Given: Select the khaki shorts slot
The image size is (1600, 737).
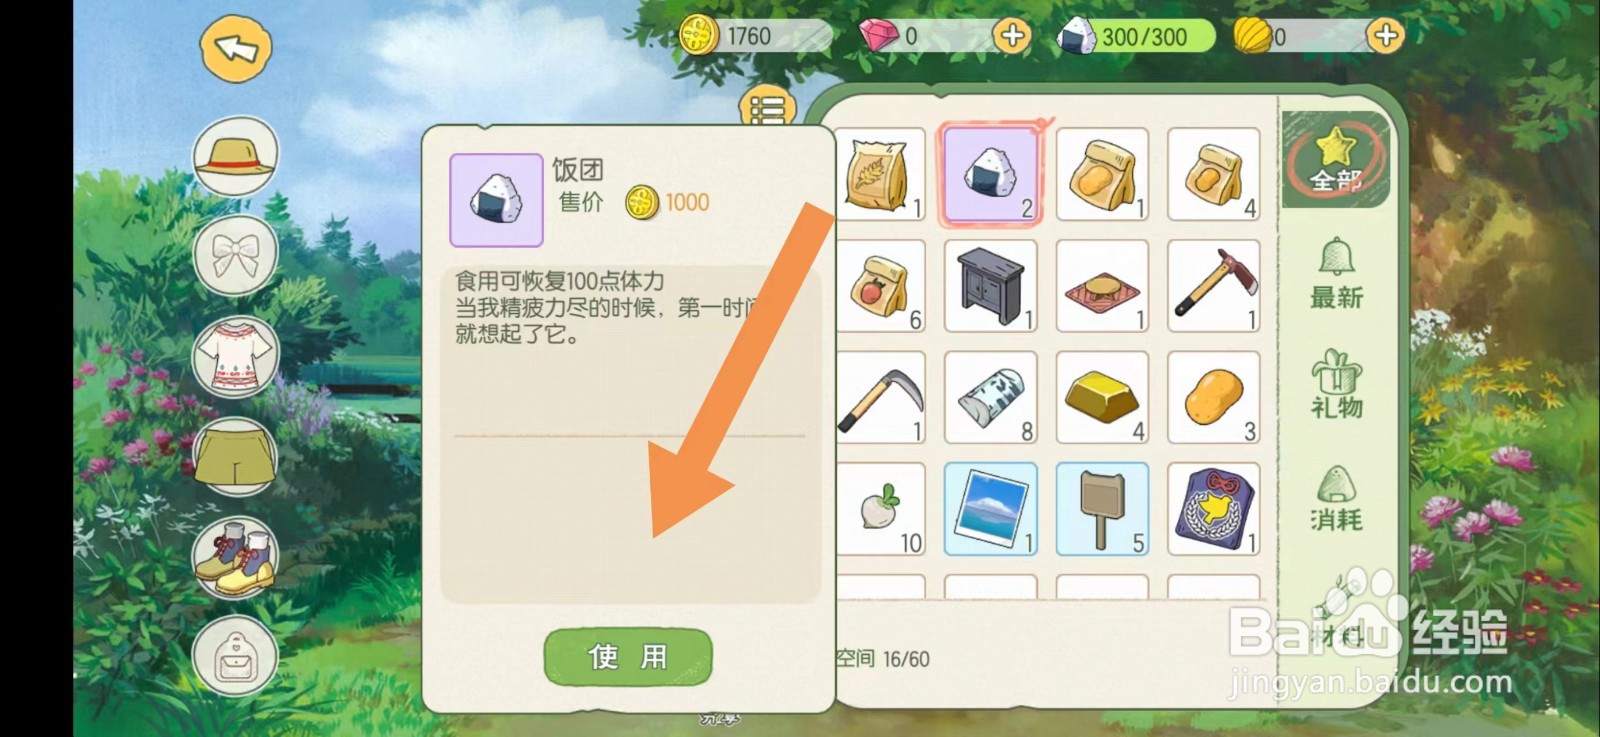Looking at the screenshot, I should click(235, 457).
